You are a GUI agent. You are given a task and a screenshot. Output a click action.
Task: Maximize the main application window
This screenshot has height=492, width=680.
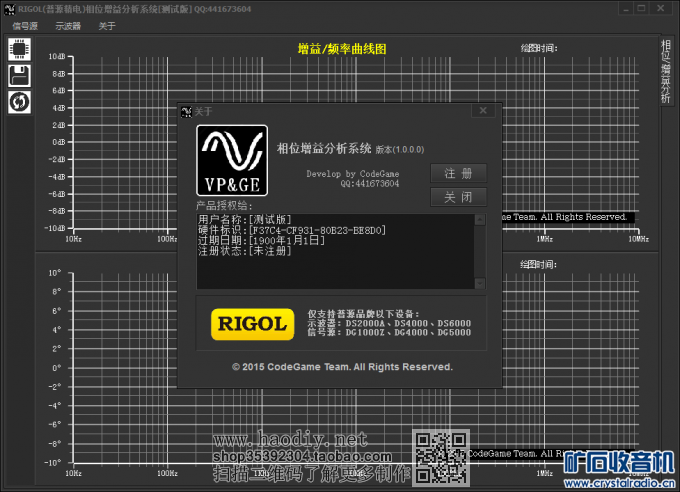tap(642, 8)
